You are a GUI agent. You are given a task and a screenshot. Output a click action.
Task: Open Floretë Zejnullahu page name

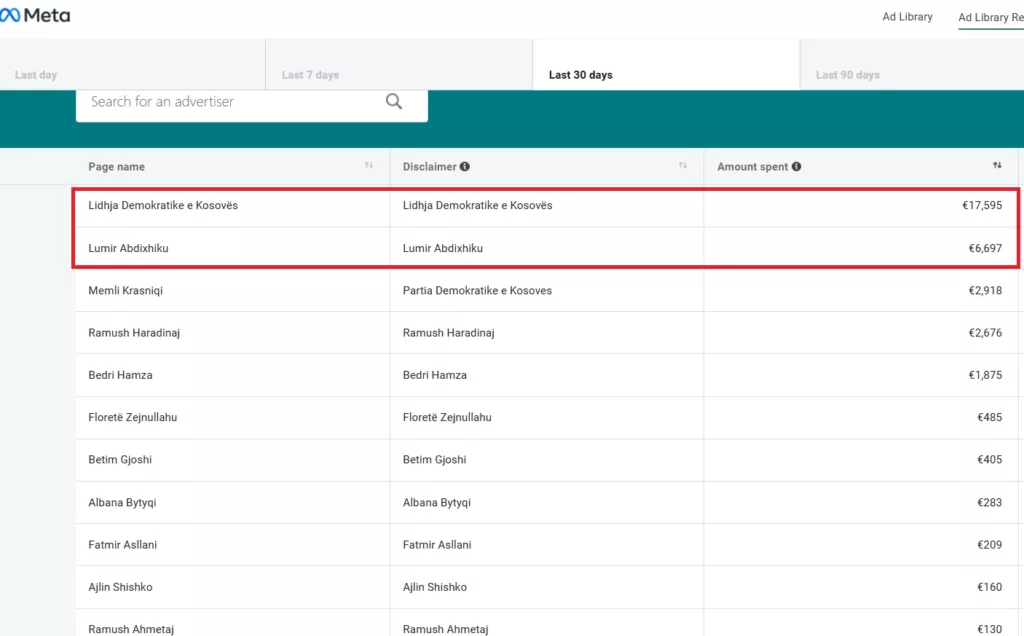coord(133,417)
